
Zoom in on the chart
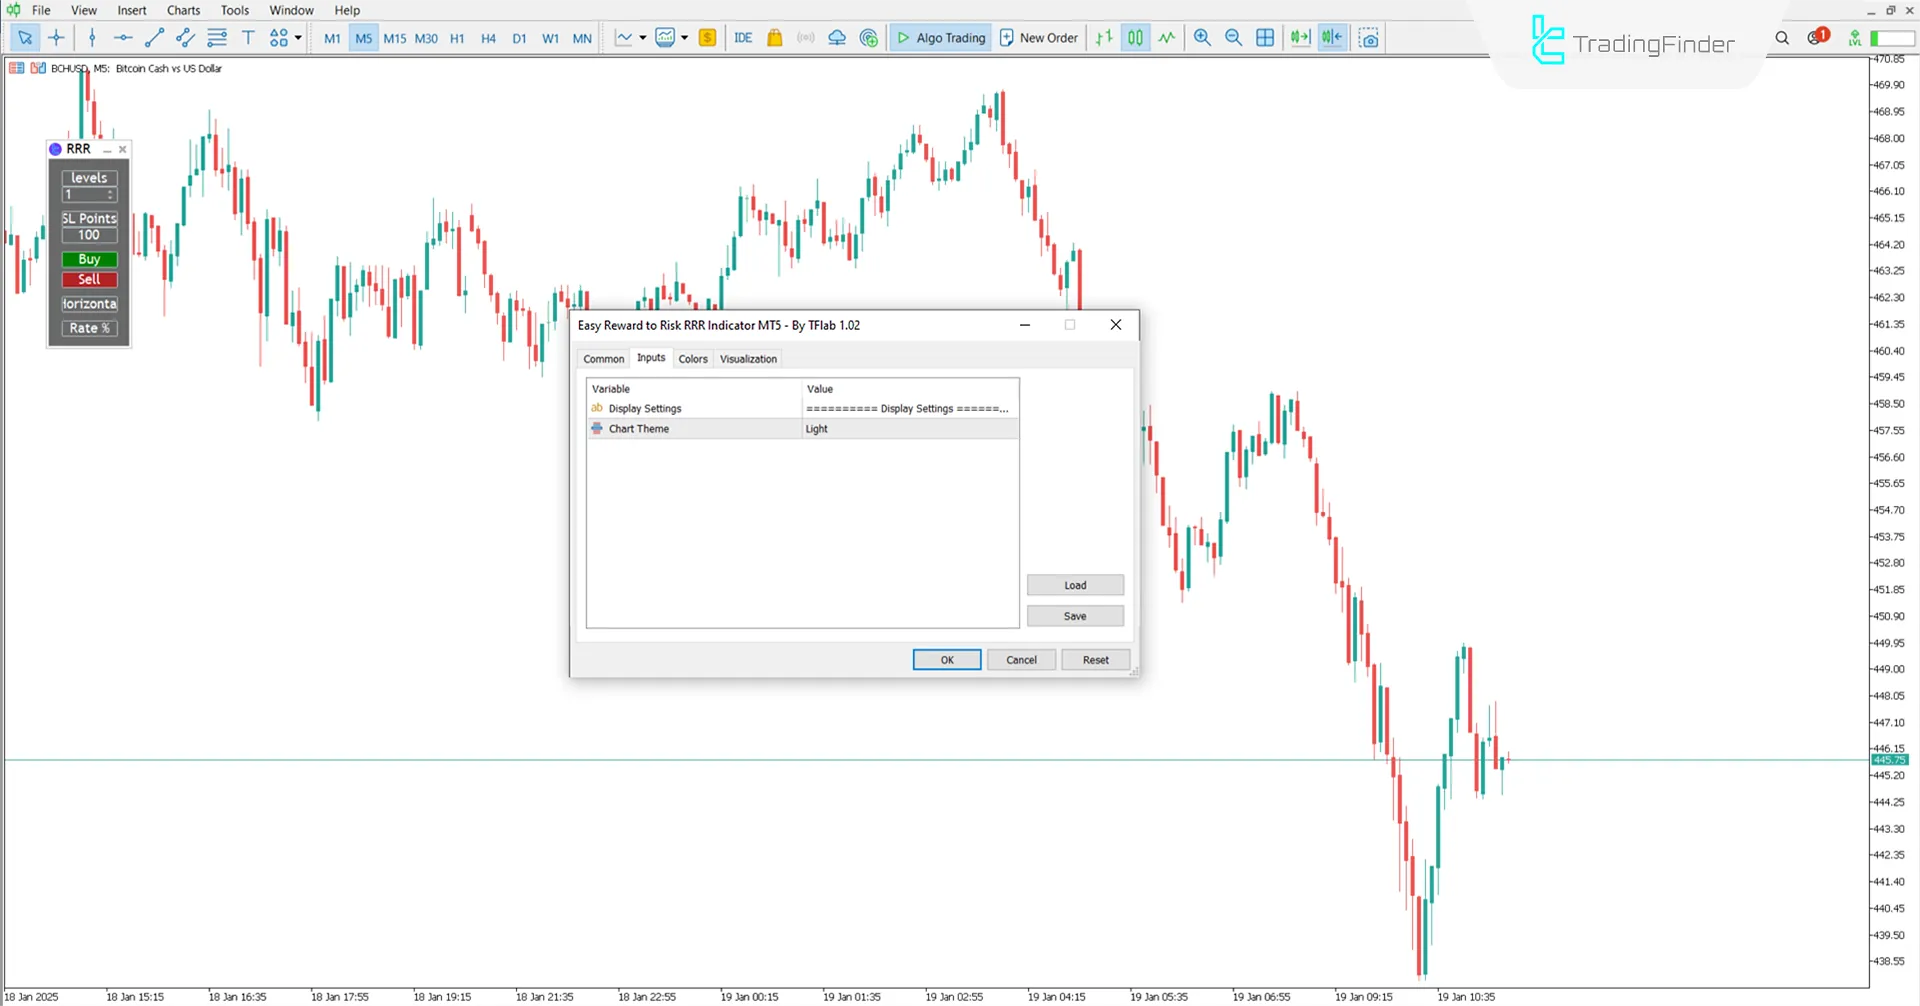point(1202,37)
